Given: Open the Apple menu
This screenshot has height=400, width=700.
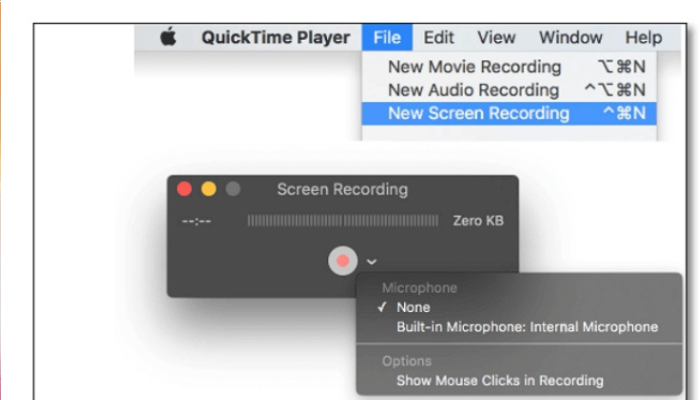Looking at the screenshot, I should 168,37.
